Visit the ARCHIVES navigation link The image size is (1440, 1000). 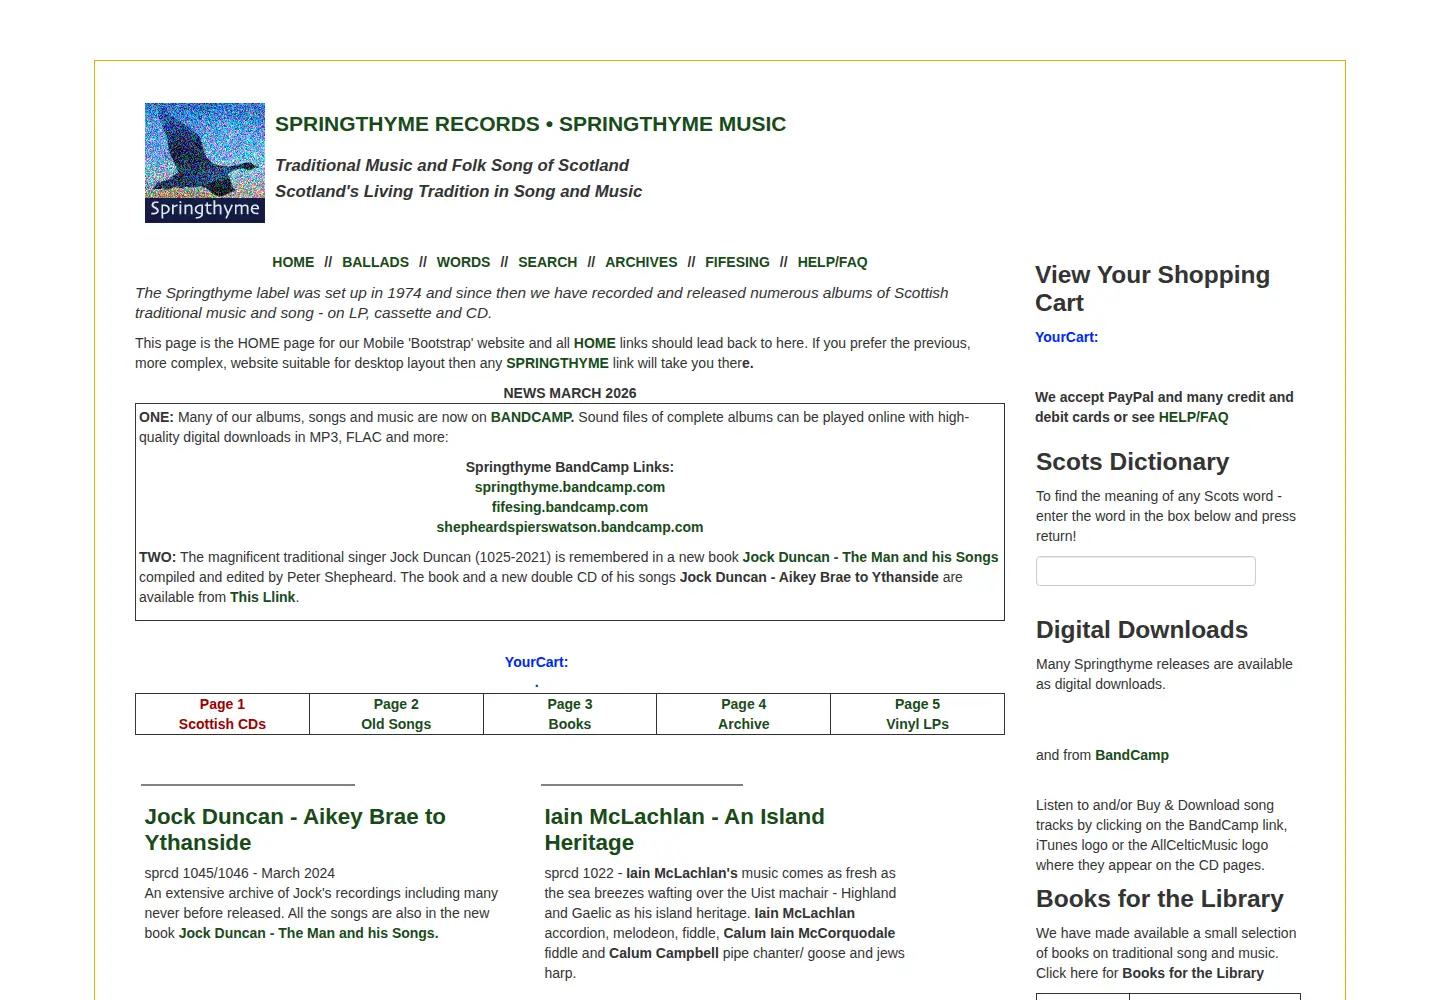point(641,262)
